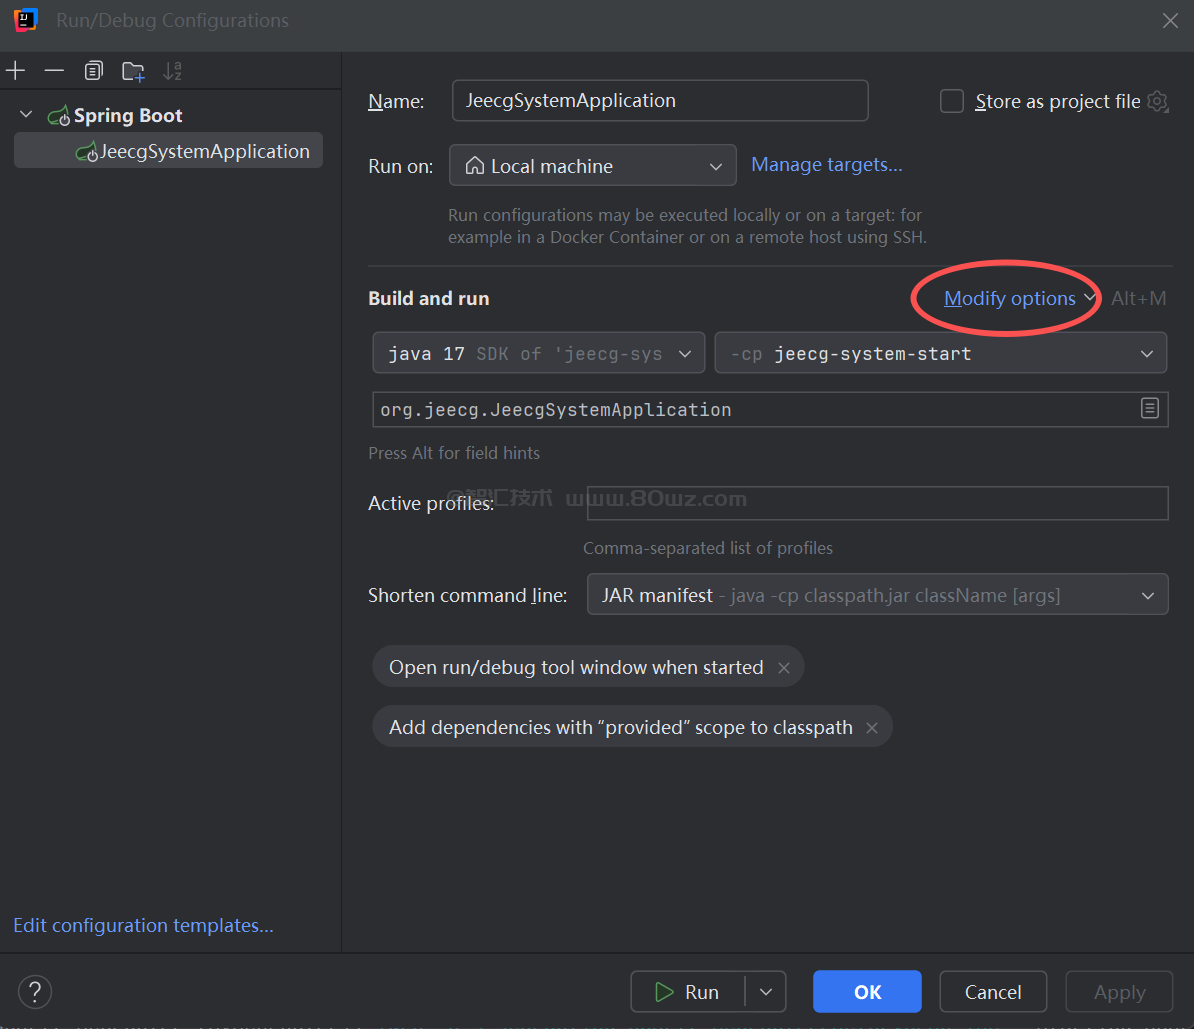Screen dimensions: 1194x1029
Task: Remove the selected configuration
Action: [54, 71]
